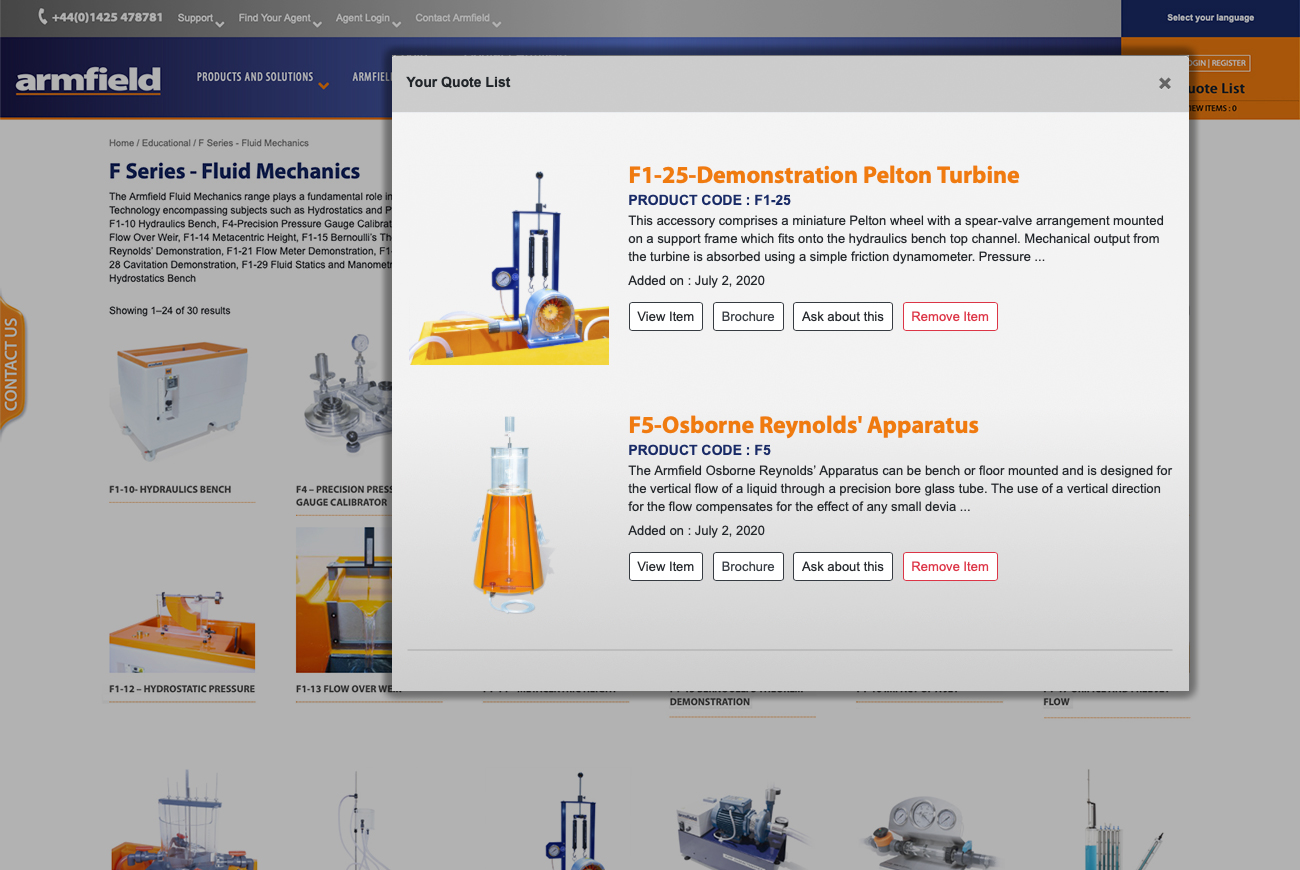
Task: Click the phone icon beside the number
Action: [43, 17]
